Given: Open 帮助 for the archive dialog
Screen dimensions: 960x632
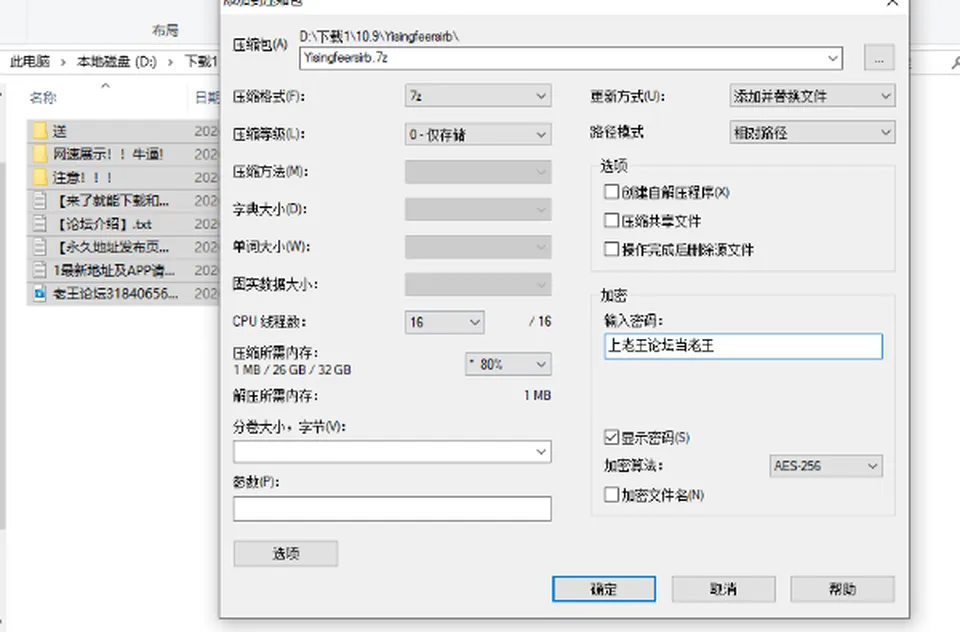Looking at the screenshot, I should (842, 589).
